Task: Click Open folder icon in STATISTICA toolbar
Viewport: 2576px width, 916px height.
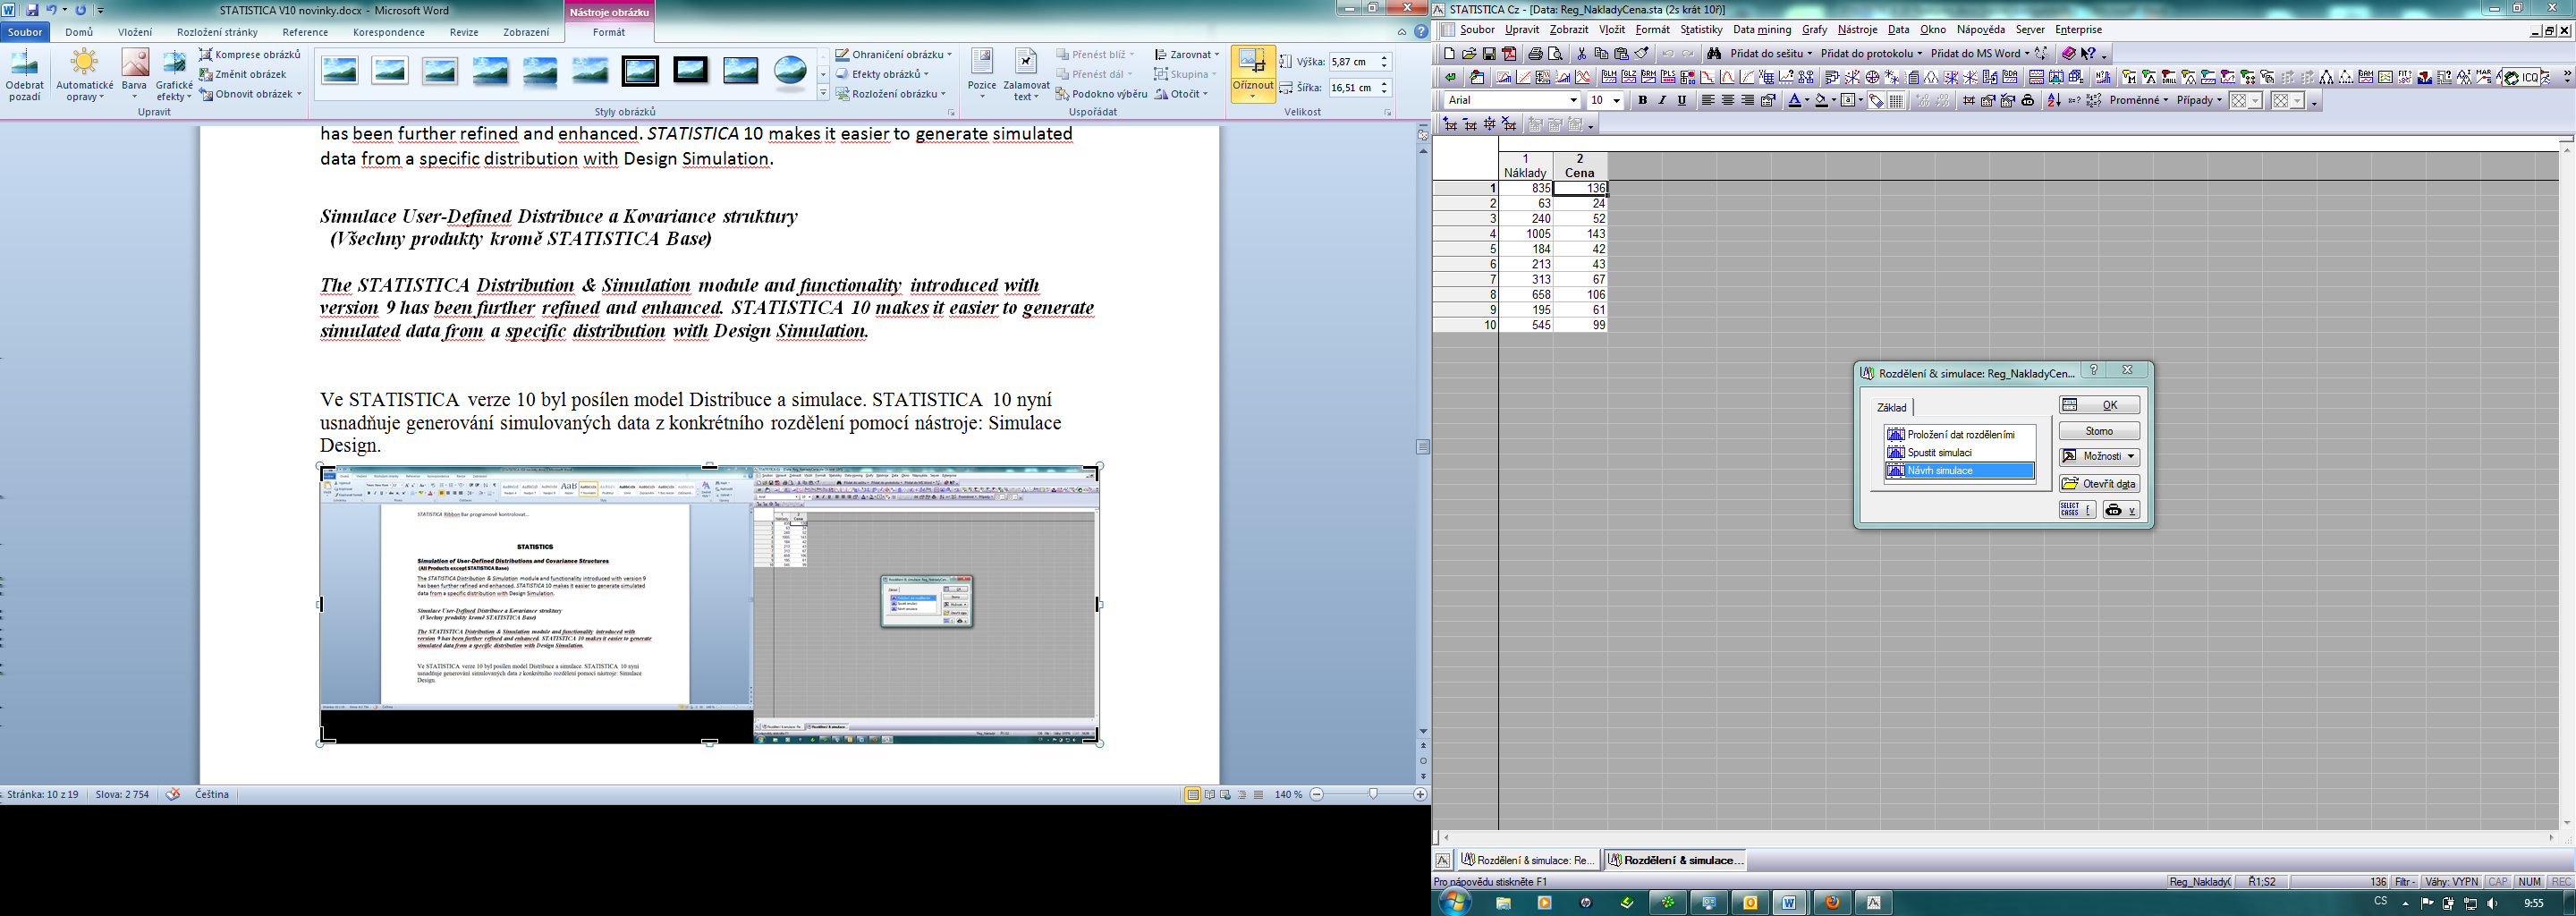Action: [1469, 54]
